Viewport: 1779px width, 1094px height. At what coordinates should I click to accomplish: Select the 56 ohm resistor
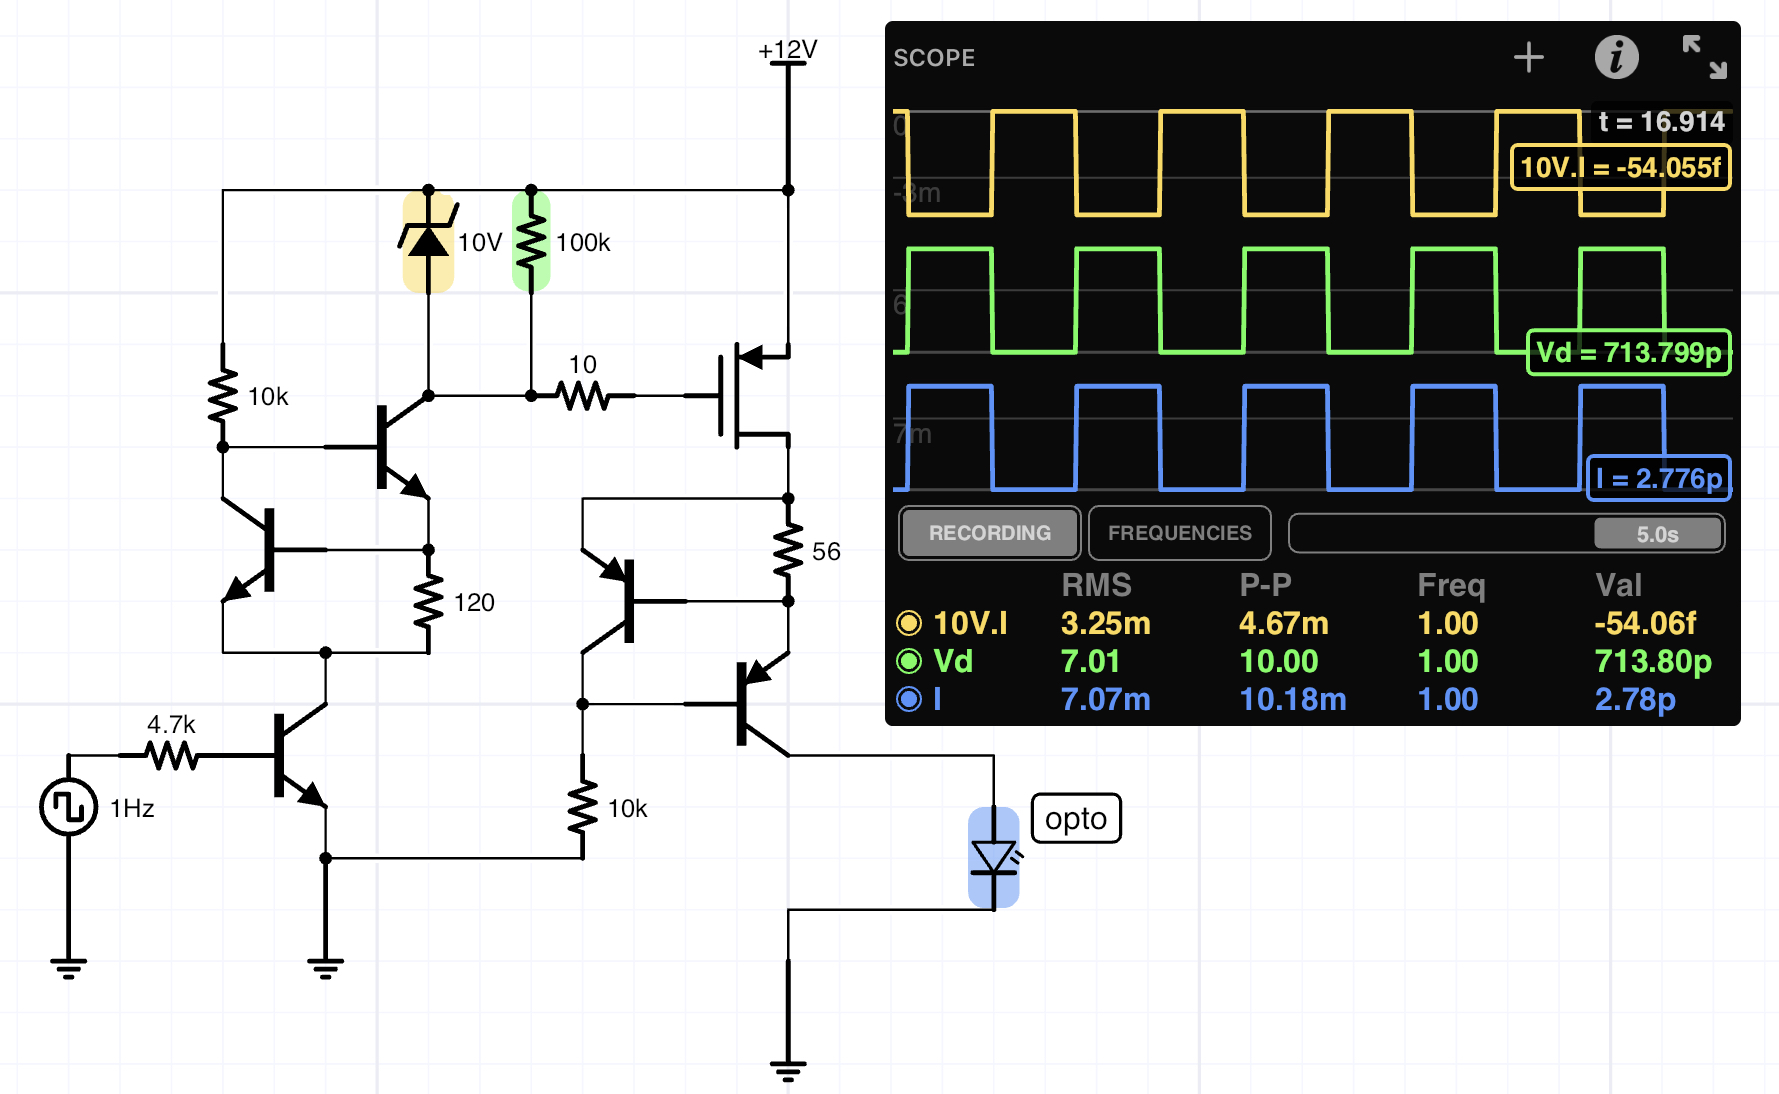pos(788,550)
